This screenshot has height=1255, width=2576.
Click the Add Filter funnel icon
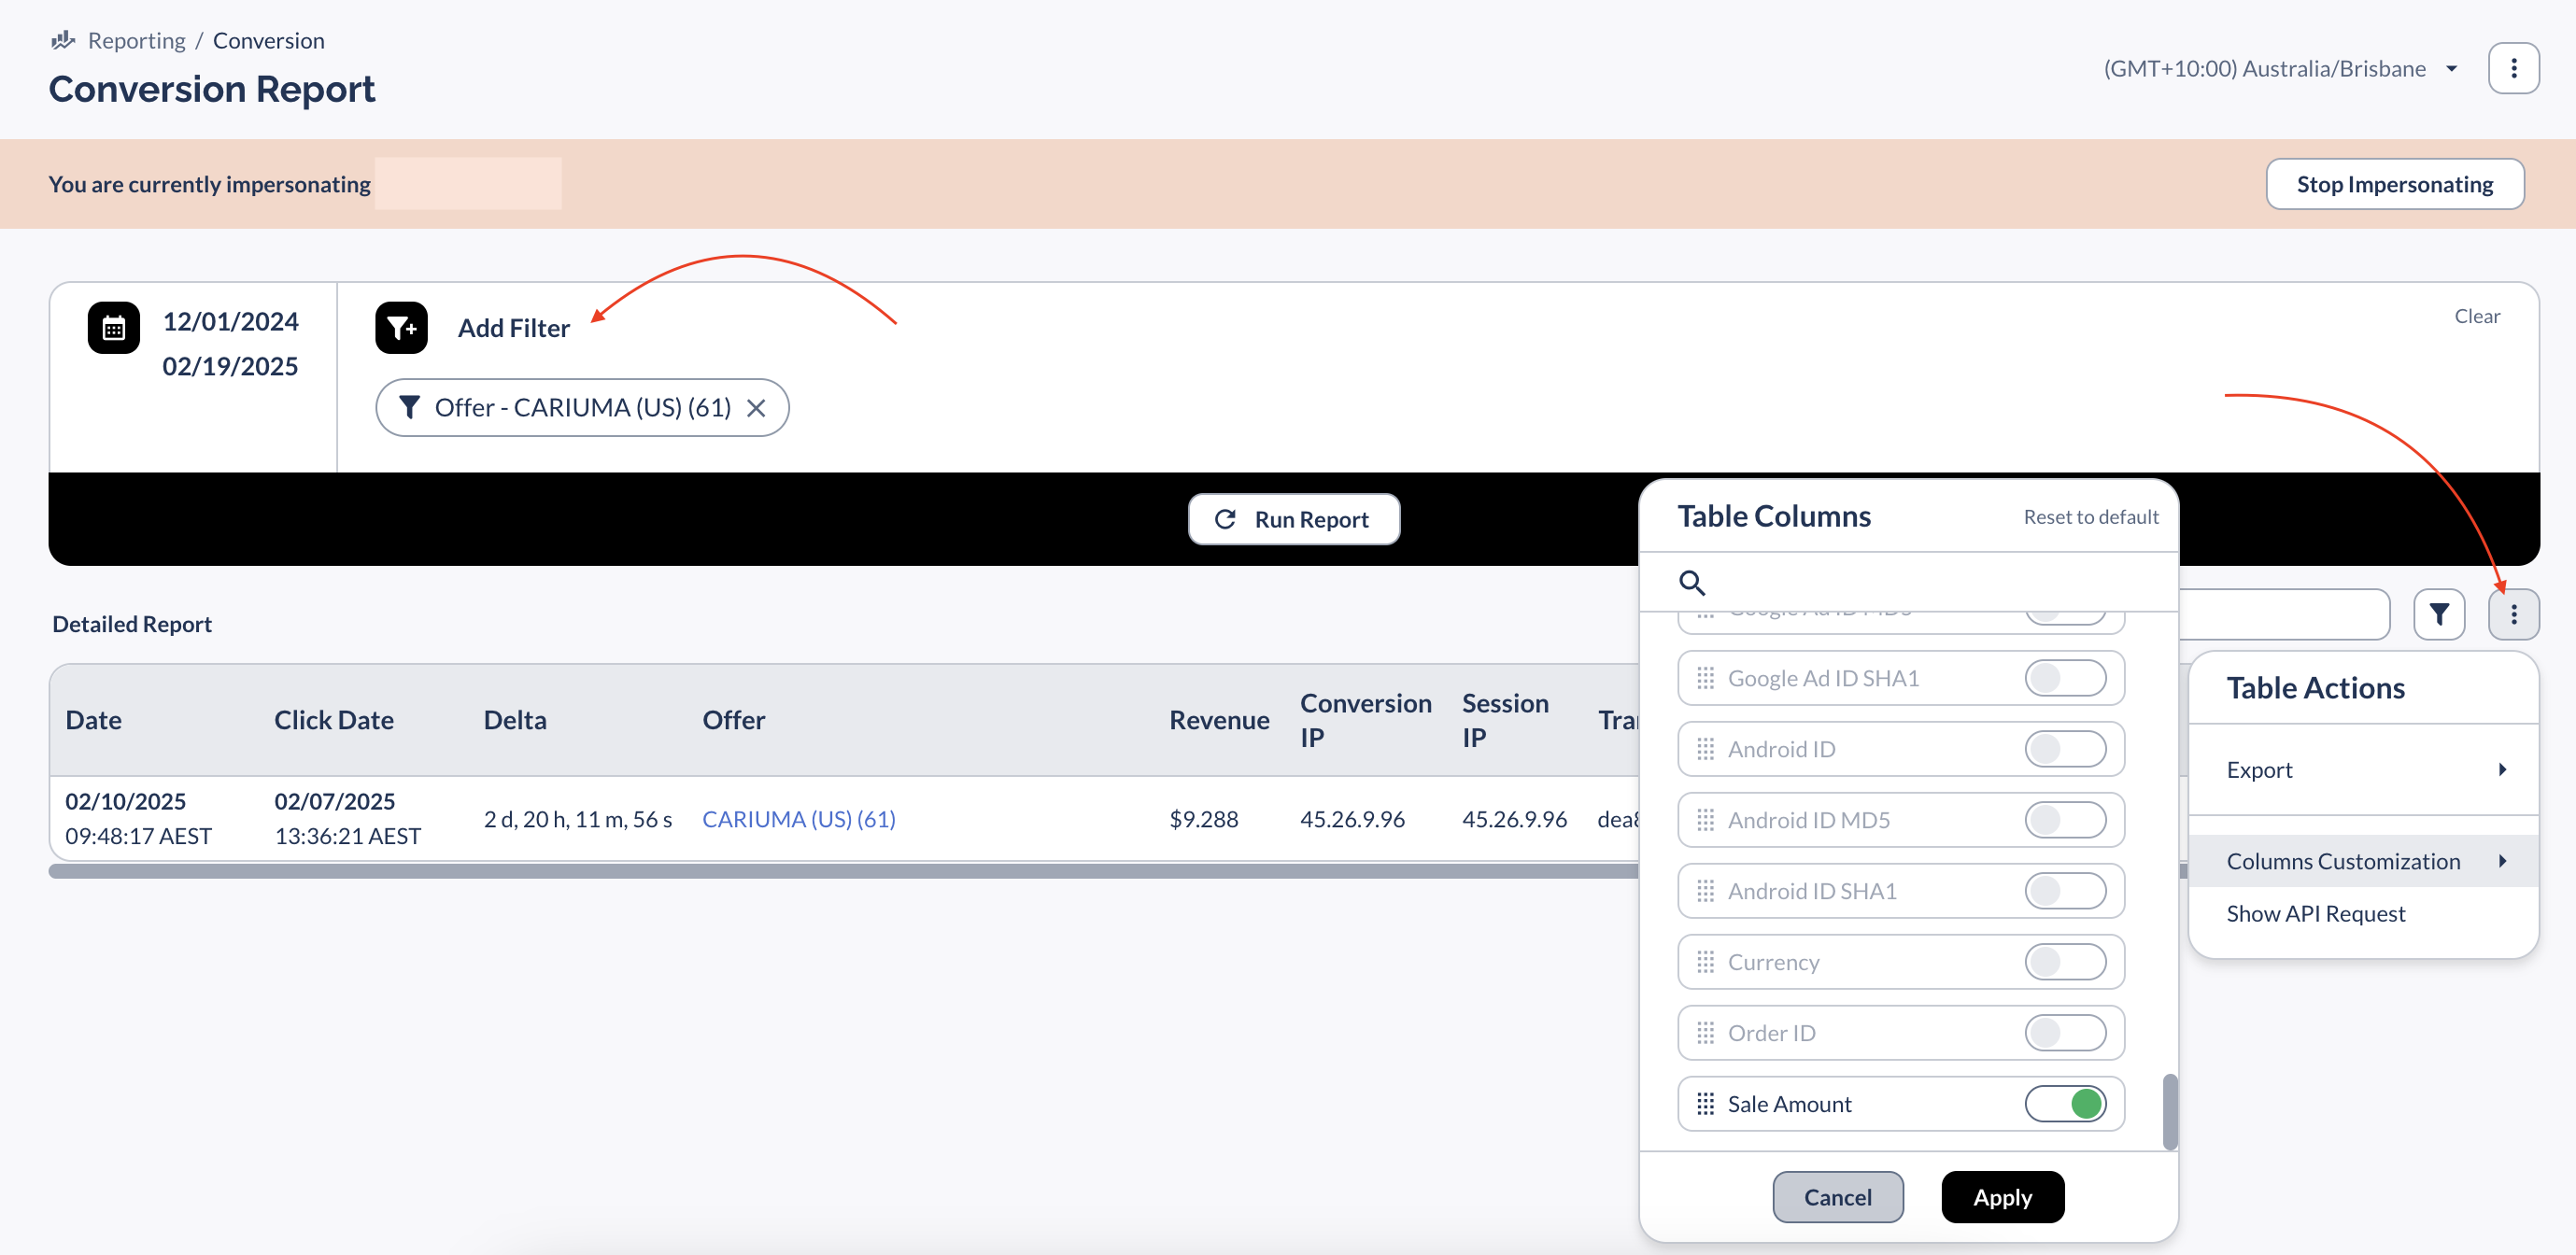pos(401,327)
